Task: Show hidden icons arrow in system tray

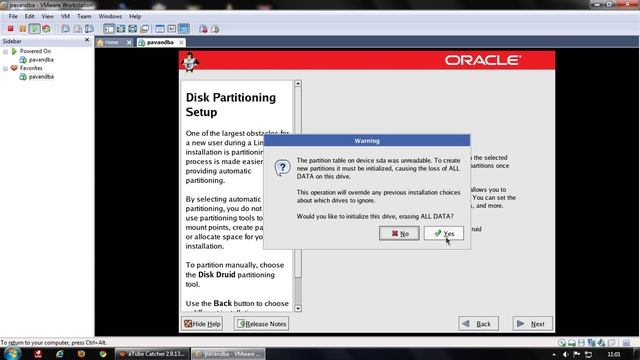Action: coord(554,355)
